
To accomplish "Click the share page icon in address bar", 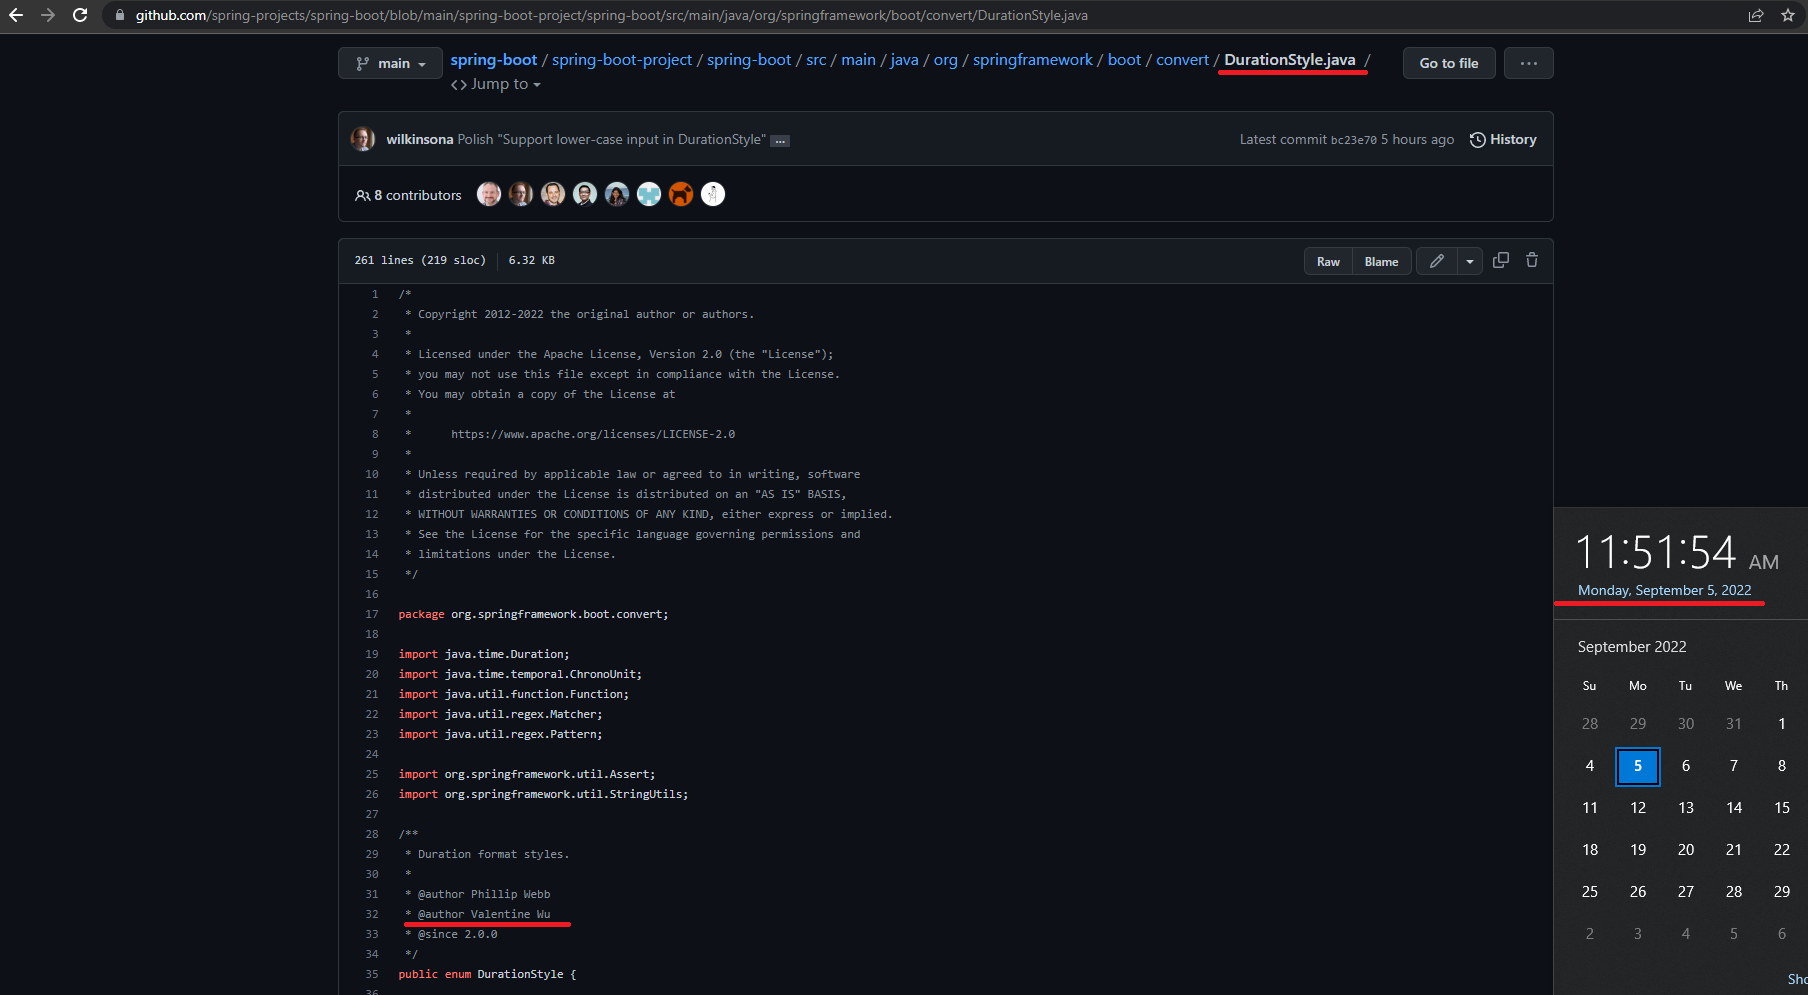I will 1756,15.
